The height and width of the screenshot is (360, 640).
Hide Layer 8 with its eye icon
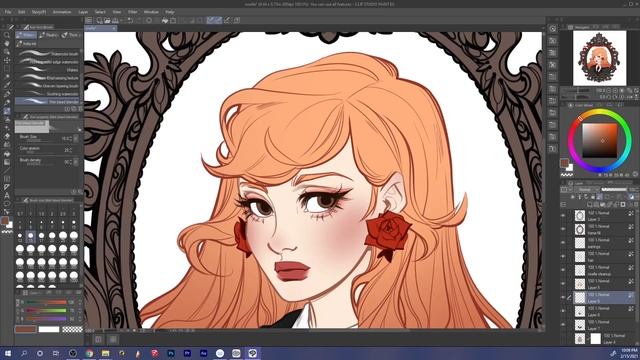[x=563, y=311]
